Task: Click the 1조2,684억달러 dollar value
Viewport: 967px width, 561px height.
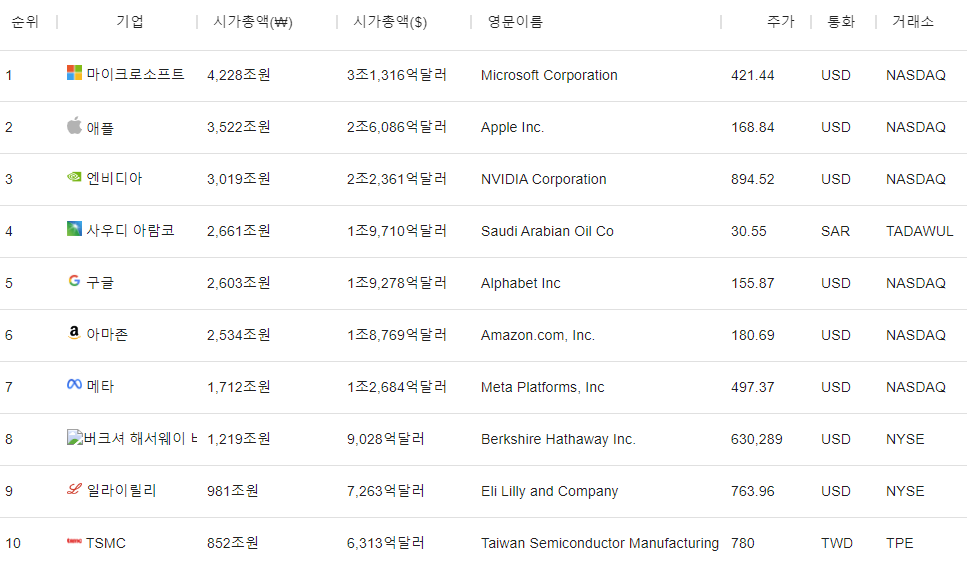Action: click(397, 387)
